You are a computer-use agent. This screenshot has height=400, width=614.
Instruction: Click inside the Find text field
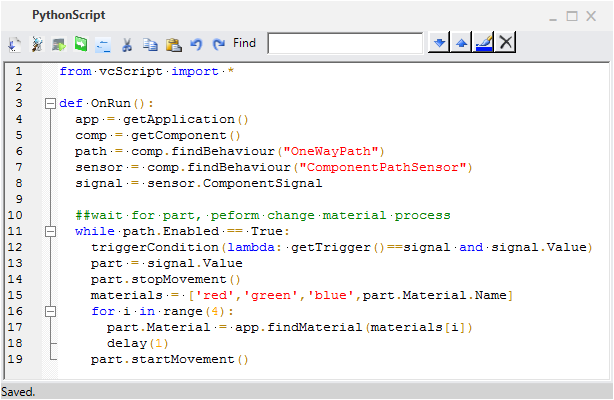(345, 43)
